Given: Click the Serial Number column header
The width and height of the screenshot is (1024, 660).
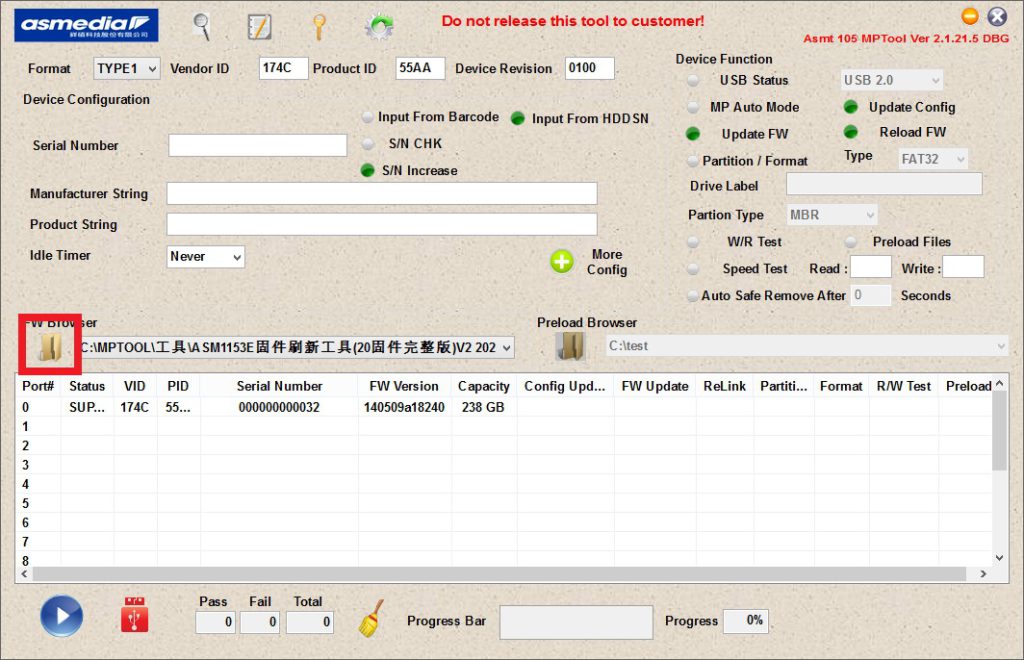Looking at the screenshot, I should (x=279, y=386).
